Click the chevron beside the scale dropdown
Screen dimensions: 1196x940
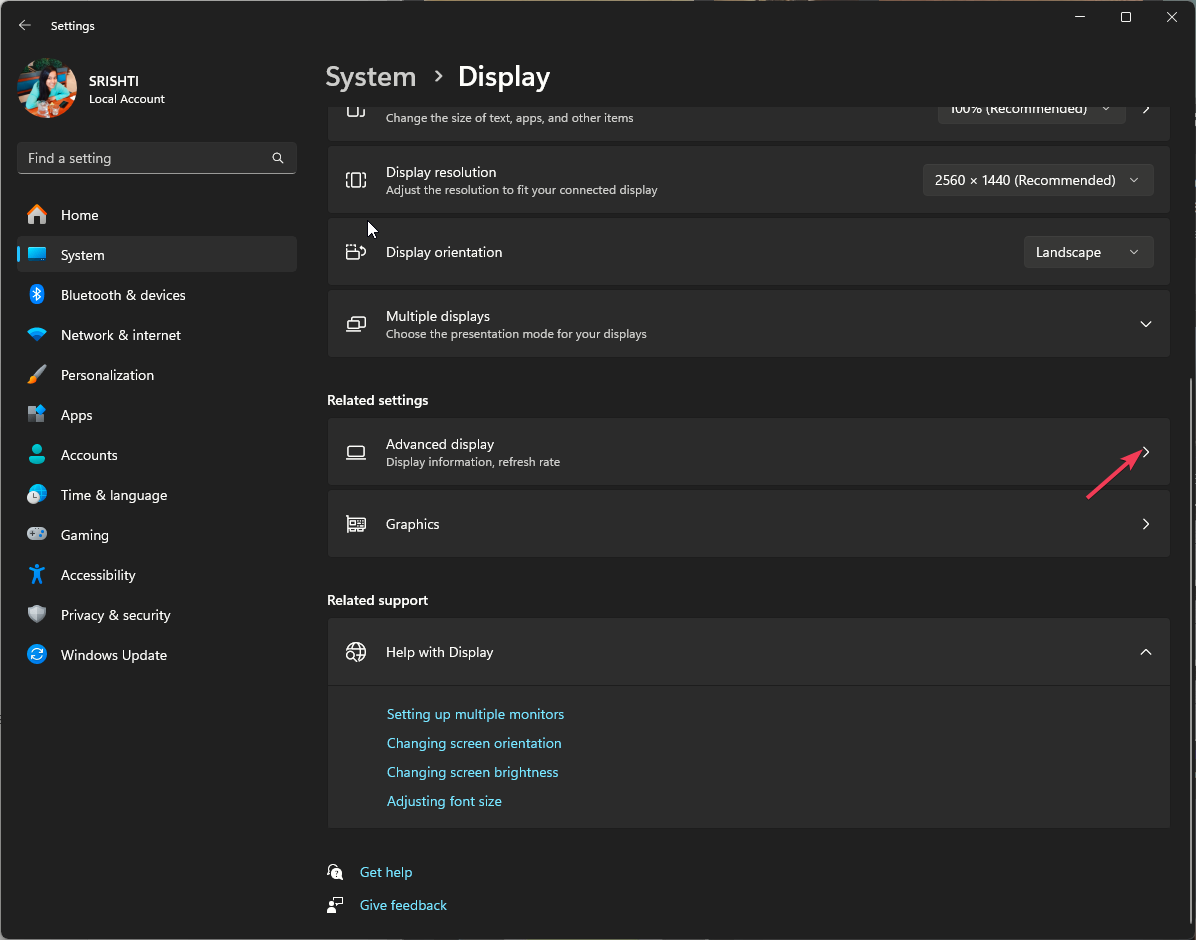click(x=1146, y=111)
